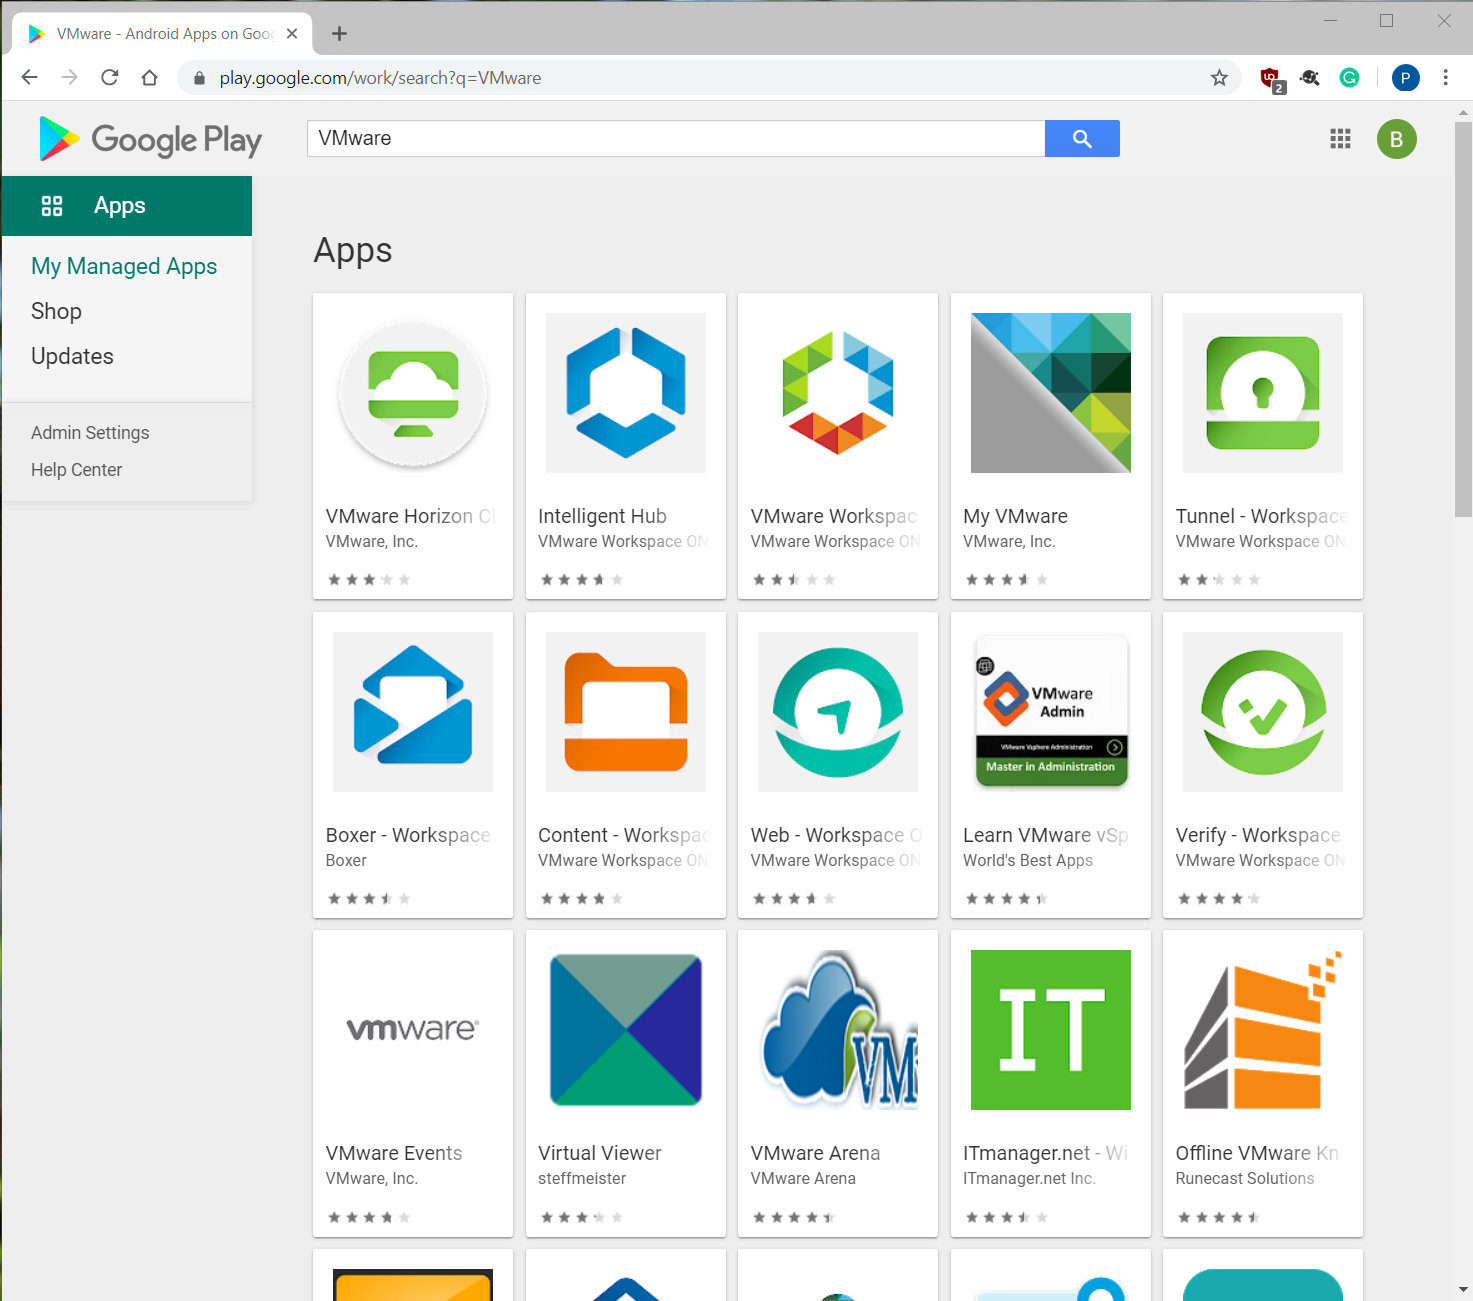
Task: Go to Google Play home logo
Action: tap(150, 139)
